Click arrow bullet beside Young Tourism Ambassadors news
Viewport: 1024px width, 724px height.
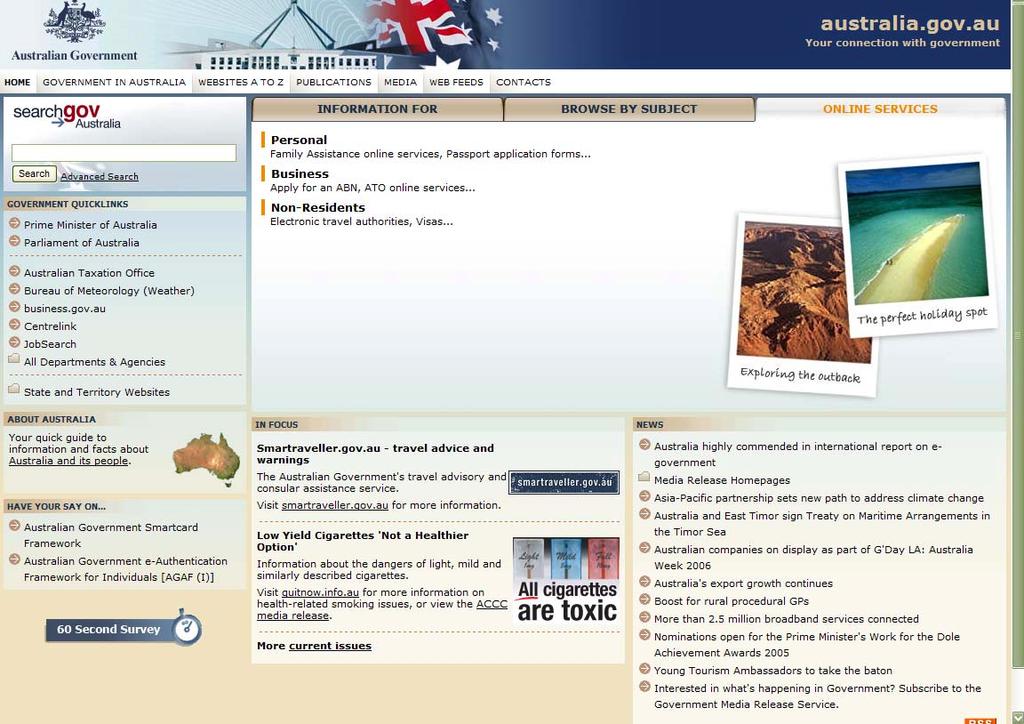[645, 669]
